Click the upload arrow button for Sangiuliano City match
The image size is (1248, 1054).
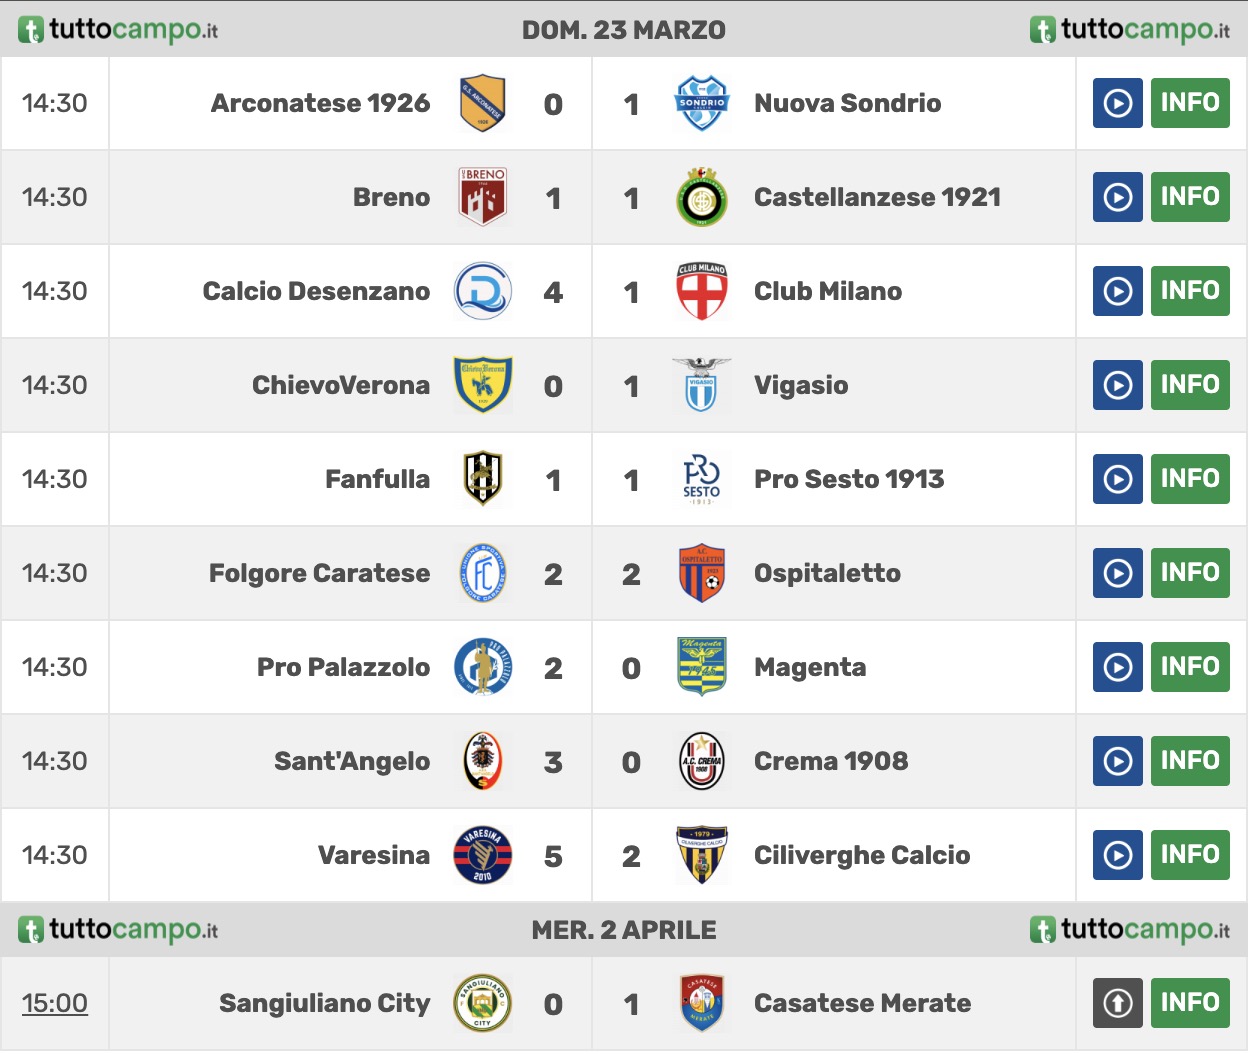pos(1117,1003)
